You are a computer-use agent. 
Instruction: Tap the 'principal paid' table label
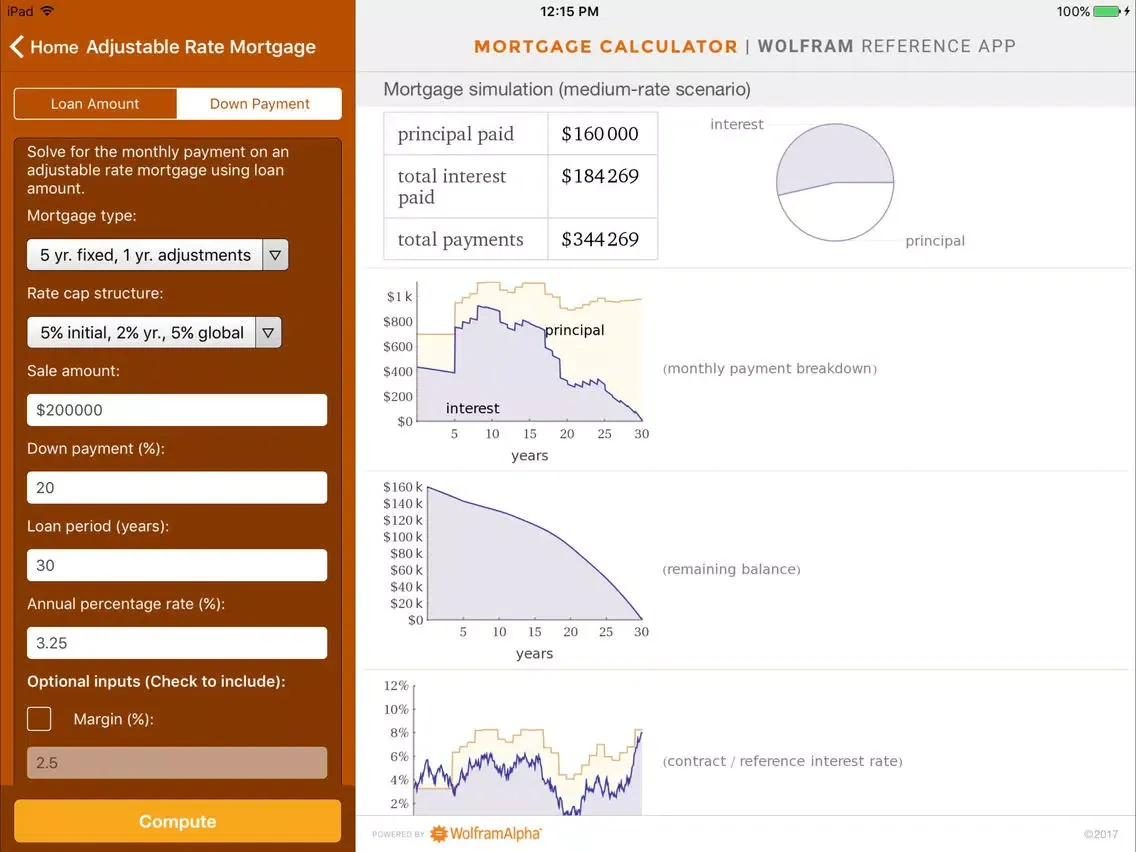pos(456,134)
